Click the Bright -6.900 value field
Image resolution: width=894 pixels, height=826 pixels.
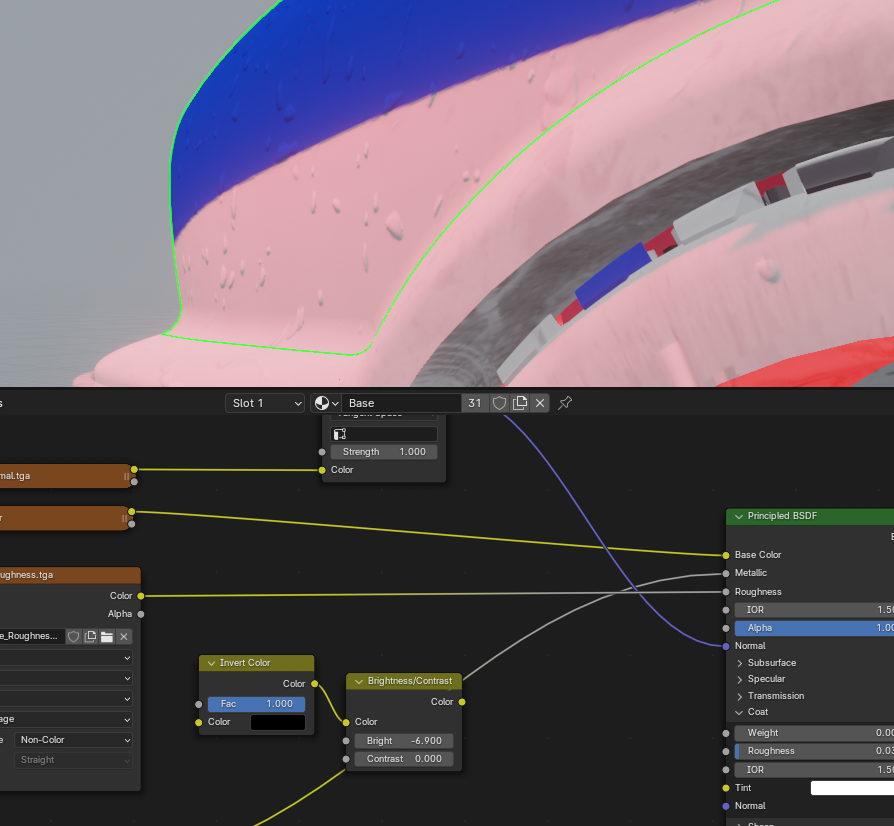click(404, 740)
